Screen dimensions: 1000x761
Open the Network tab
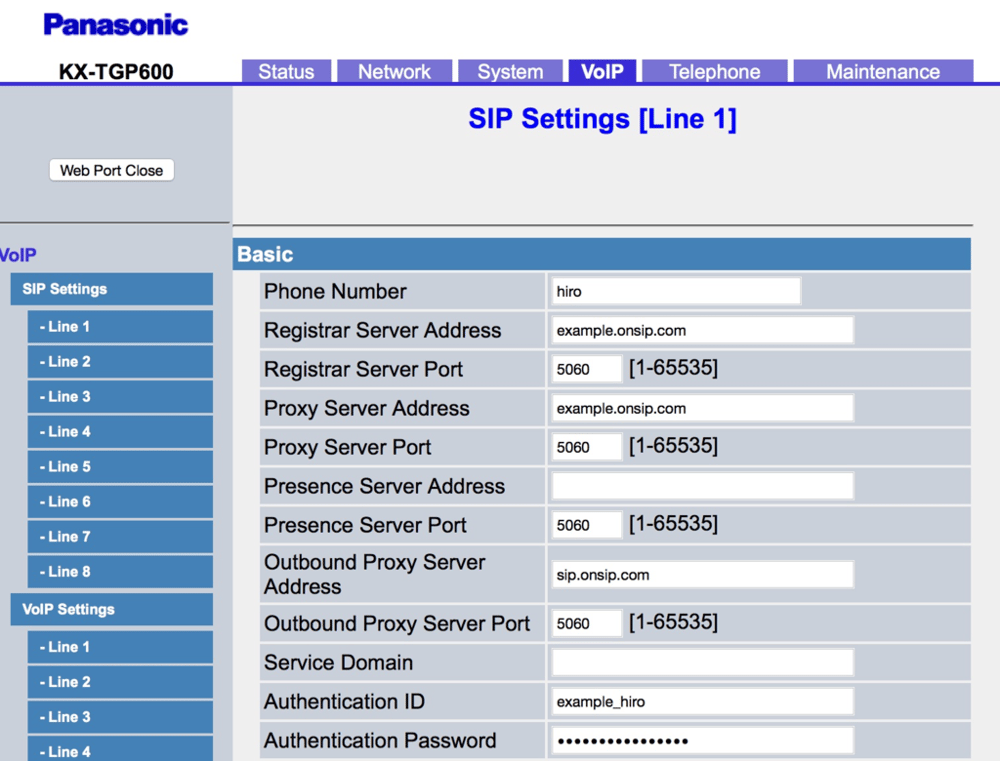(x=394, y=71)
